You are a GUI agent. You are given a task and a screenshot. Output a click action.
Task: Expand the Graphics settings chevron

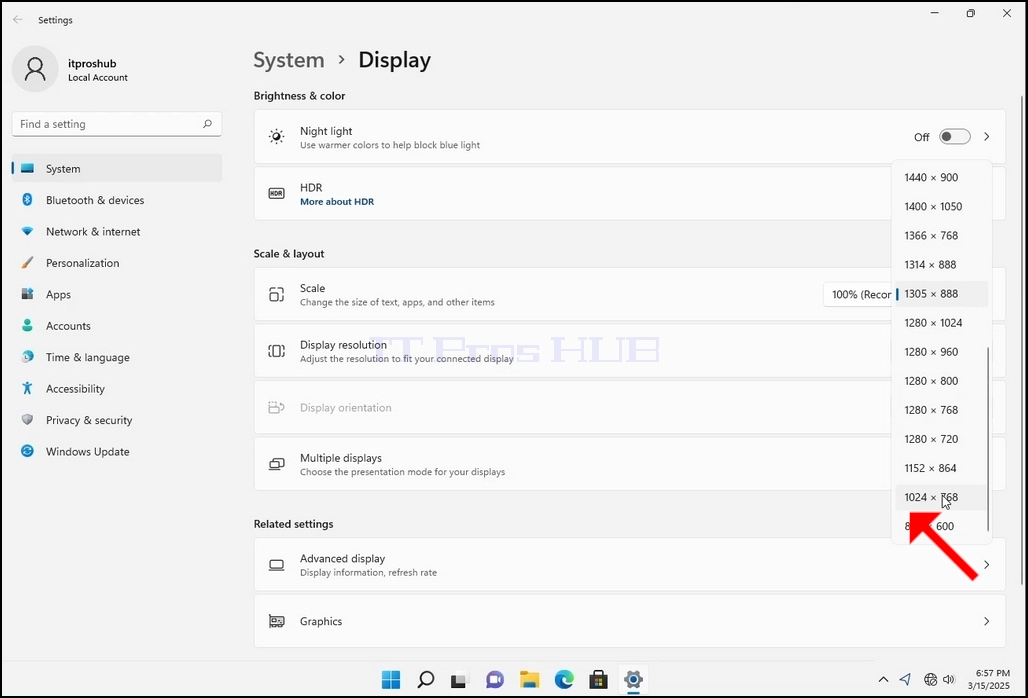pyautogui.click(x=986, y=621)
